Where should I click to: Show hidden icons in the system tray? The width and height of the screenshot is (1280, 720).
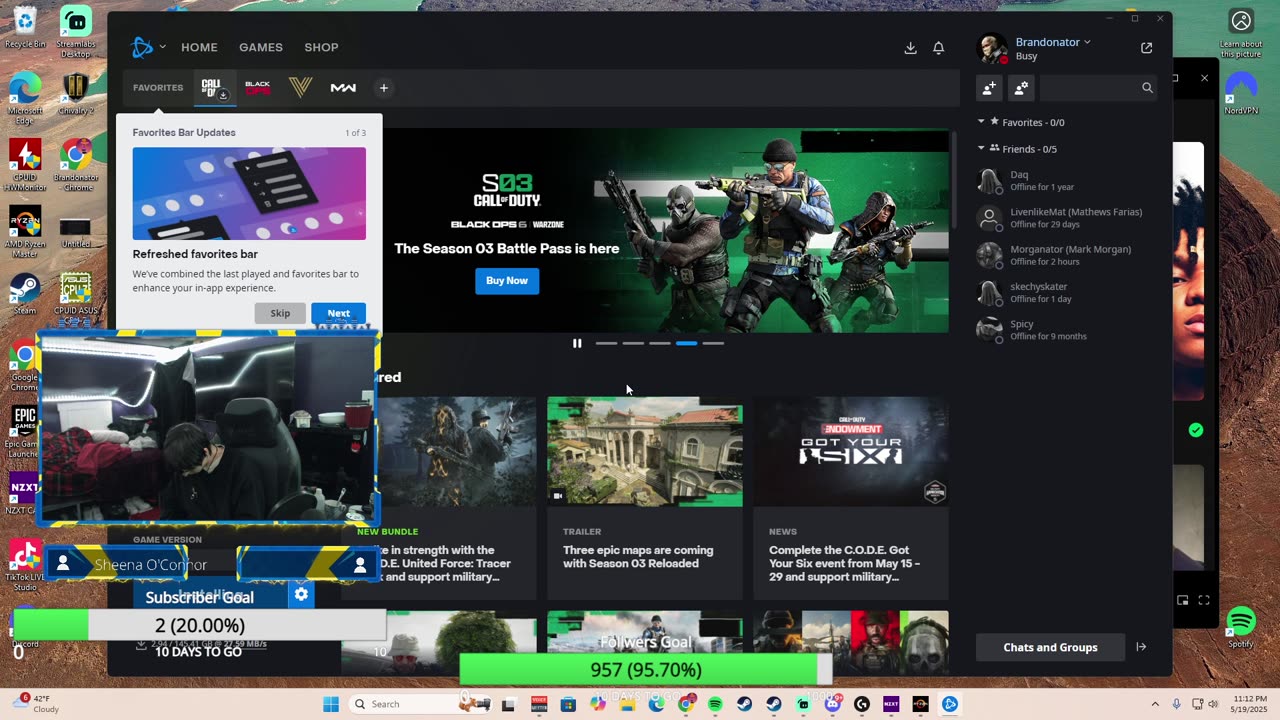coord(1155,704)
